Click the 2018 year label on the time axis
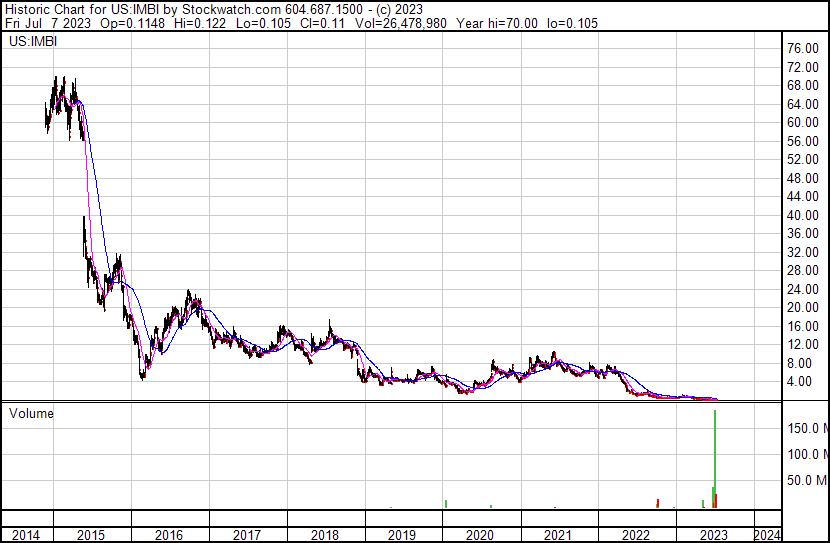Image resolution: width=830 pixels, height=543 pixels. 324,535
